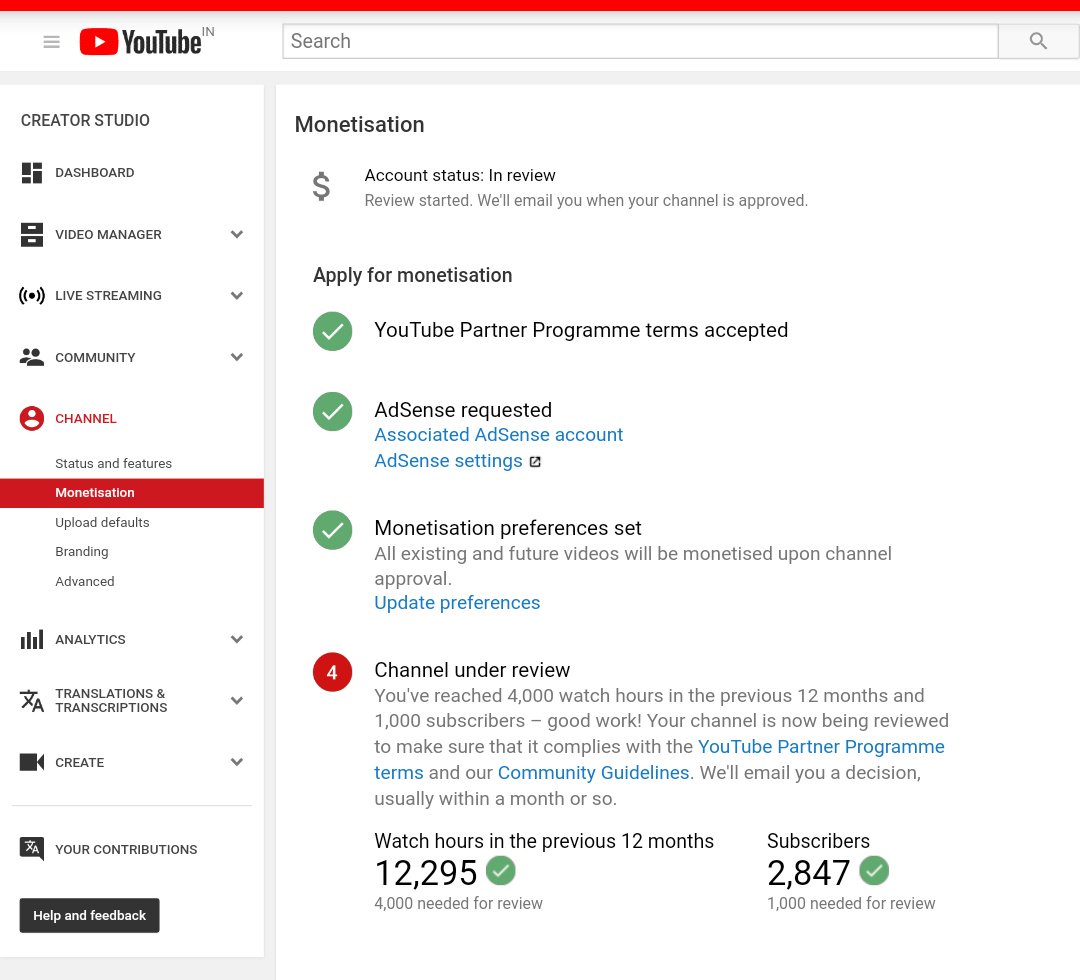1080x980 pixels.
Task: Open the Video Manager section
Action: click(x=108, y=235)
